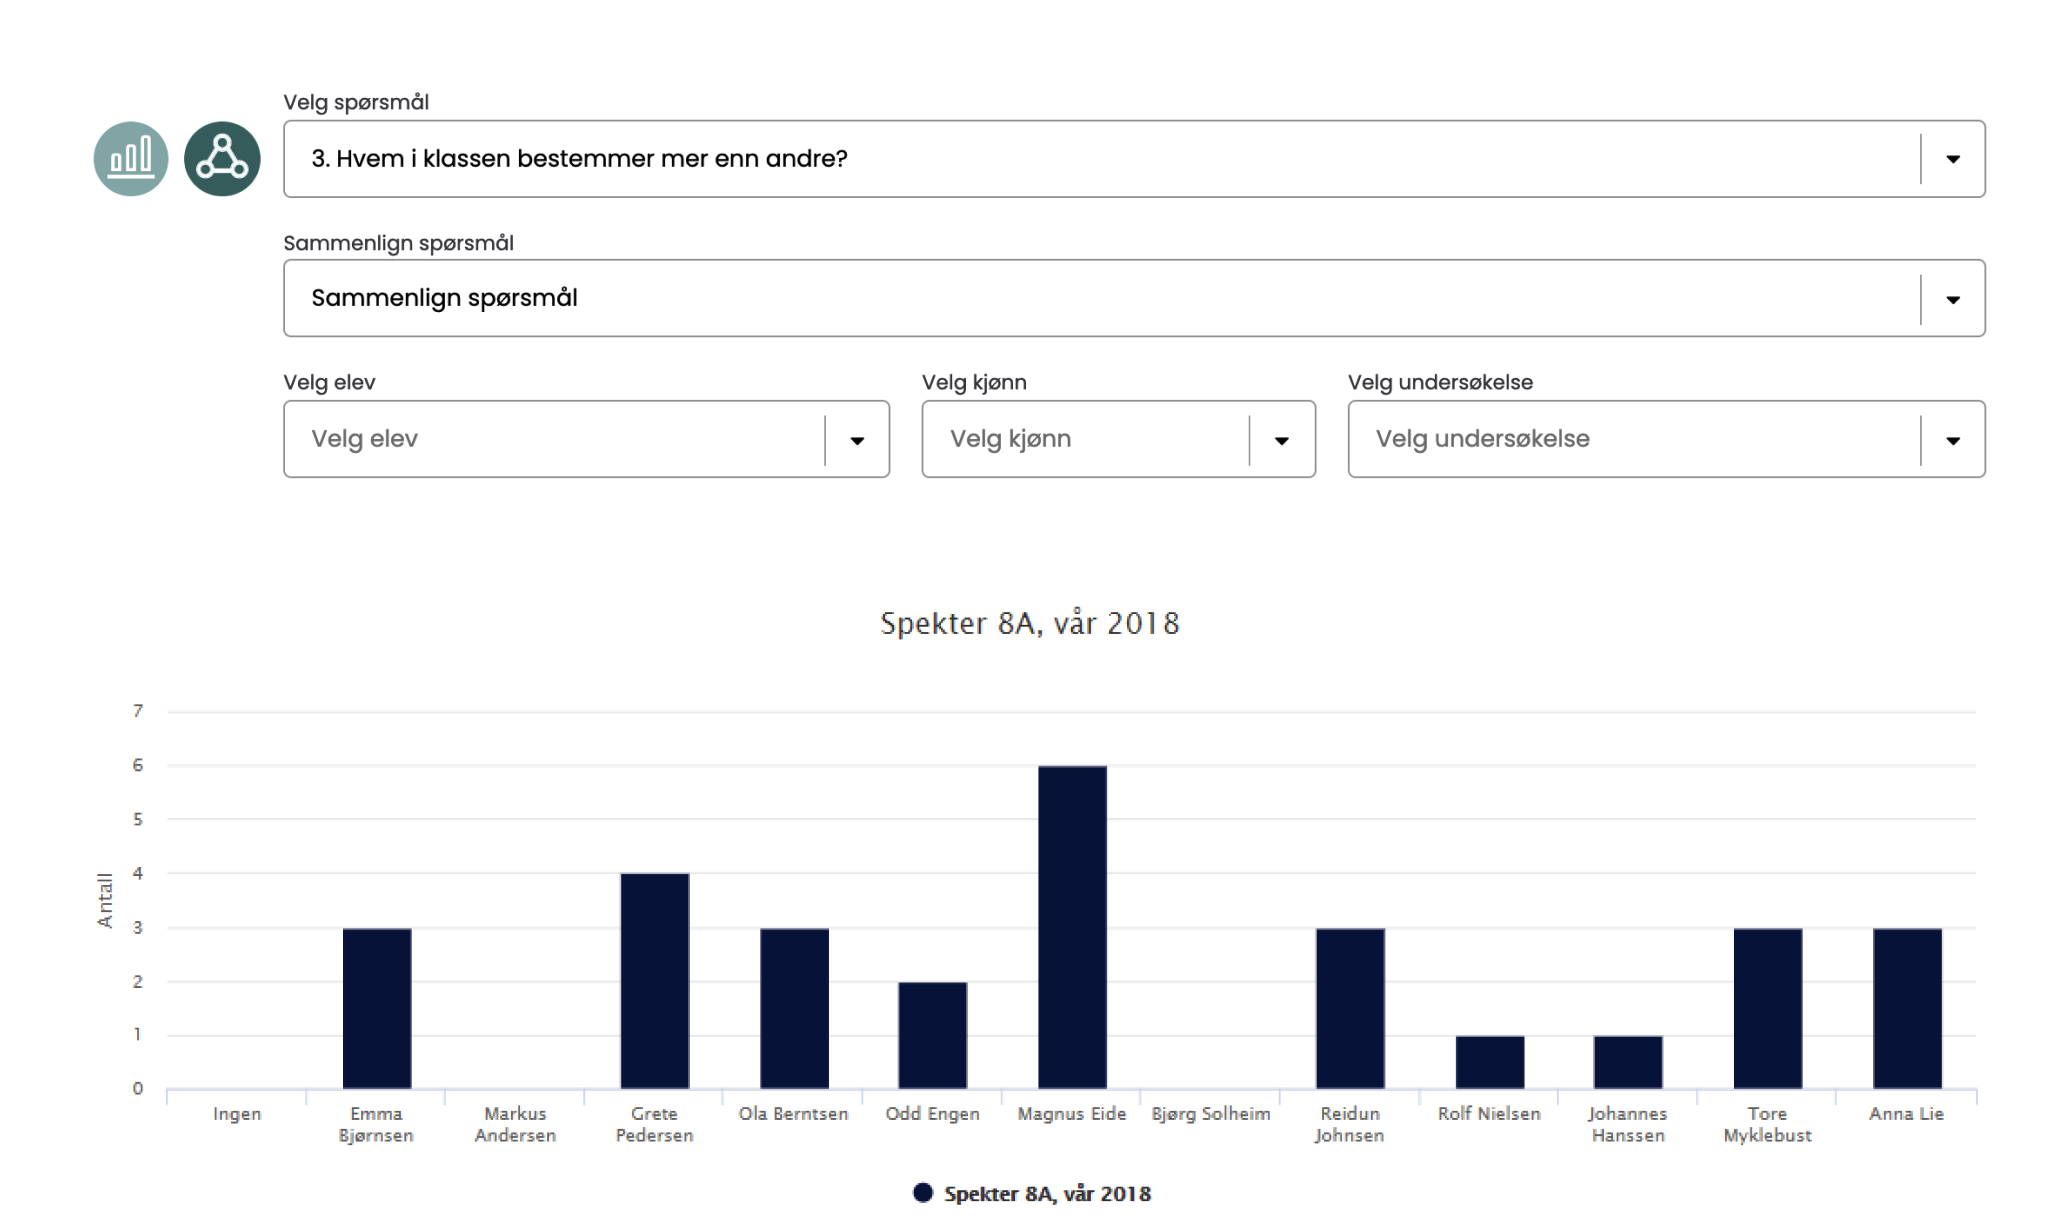Image resolution: width=2058 pixels, height=1222 pixels.
Task: Select Rolf Nielsen's short bar
Action: 1489,1062
